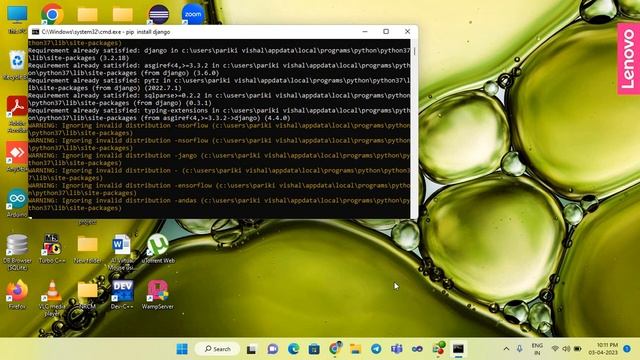Select the Command Prompt taskbar icon

tap(458, 349)
